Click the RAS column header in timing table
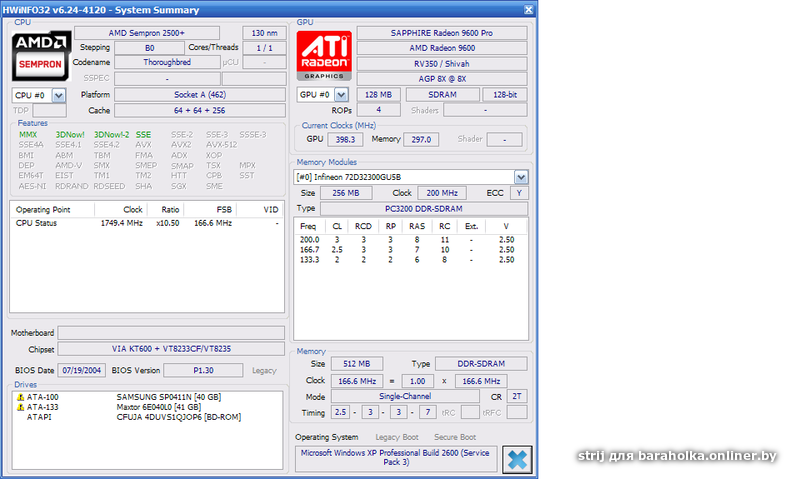Viewport: 800px width, 479px height. [x=417, y=226]
